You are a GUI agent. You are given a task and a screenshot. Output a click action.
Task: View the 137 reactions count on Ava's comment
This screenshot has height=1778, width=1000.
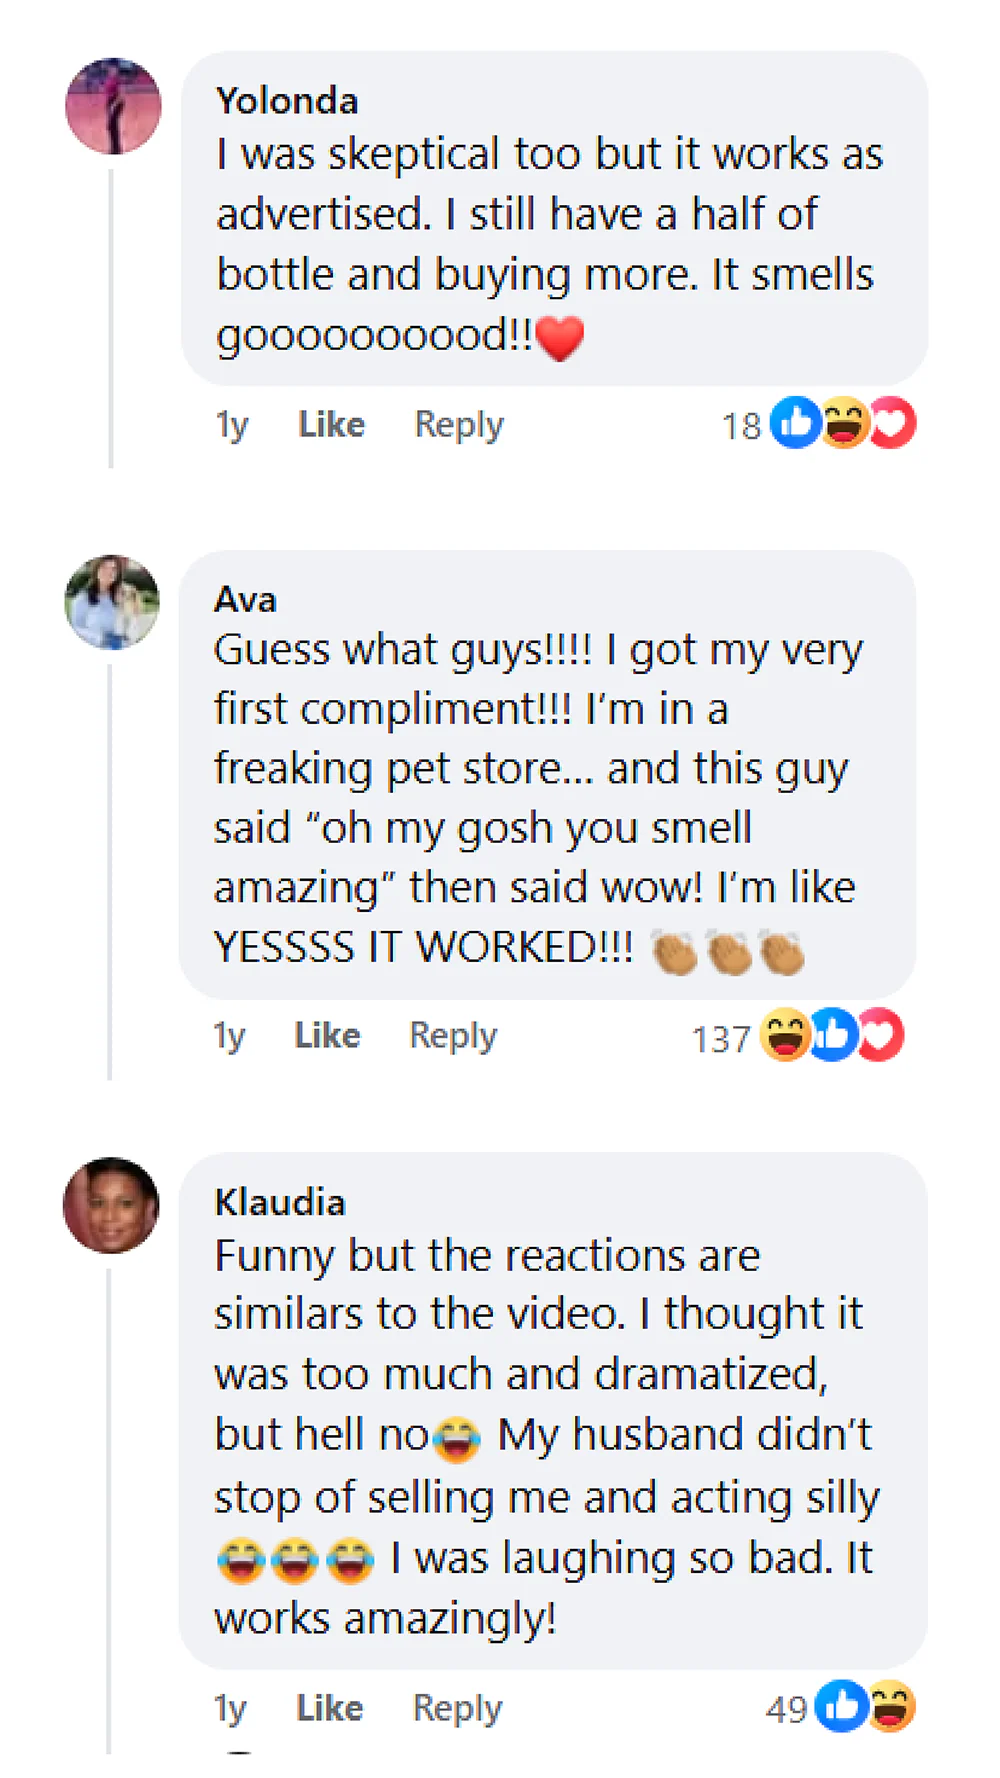(721, 1039)
